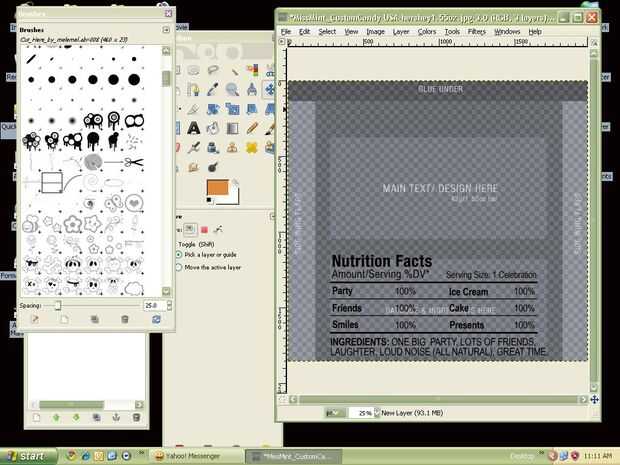620x465 pixels.
Task: Click the duplicate layer icon
Action: point(96,418)
